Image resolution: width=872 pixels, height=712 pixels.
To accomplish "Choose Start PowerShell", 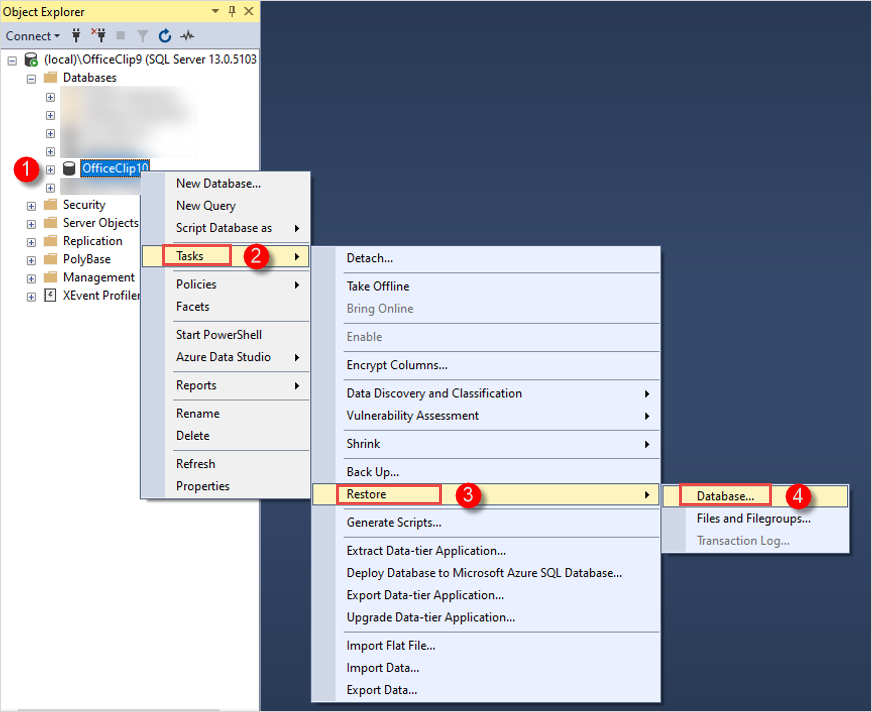I will tap(225, 335).
